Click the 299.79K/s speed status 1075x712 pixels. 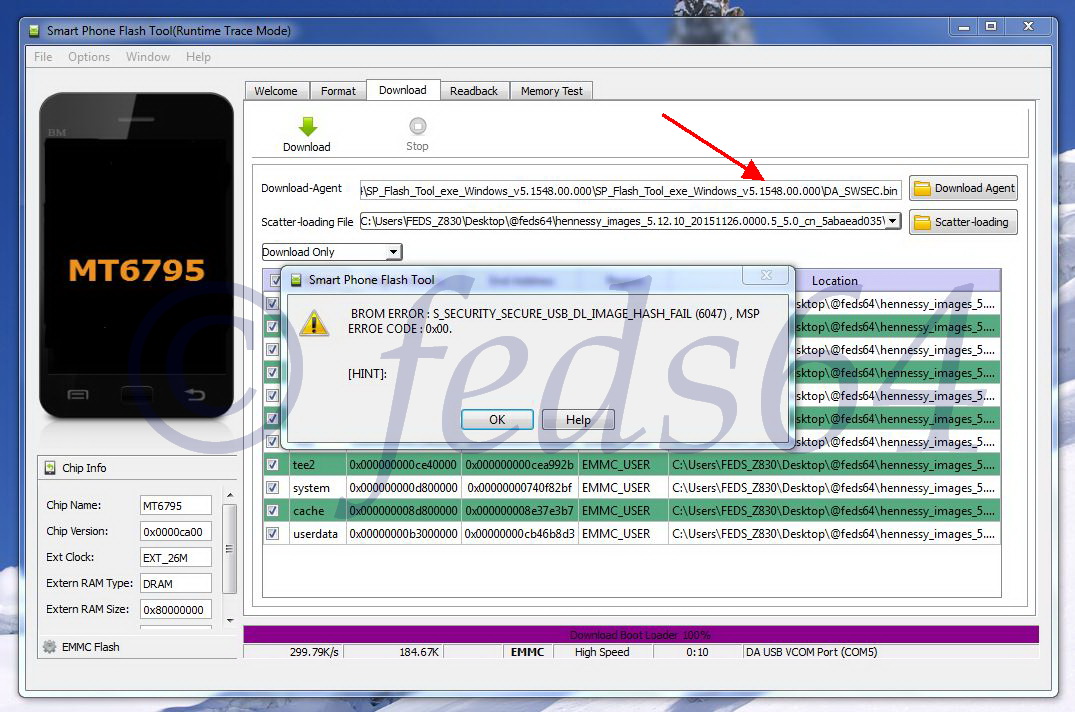point(314,652)
